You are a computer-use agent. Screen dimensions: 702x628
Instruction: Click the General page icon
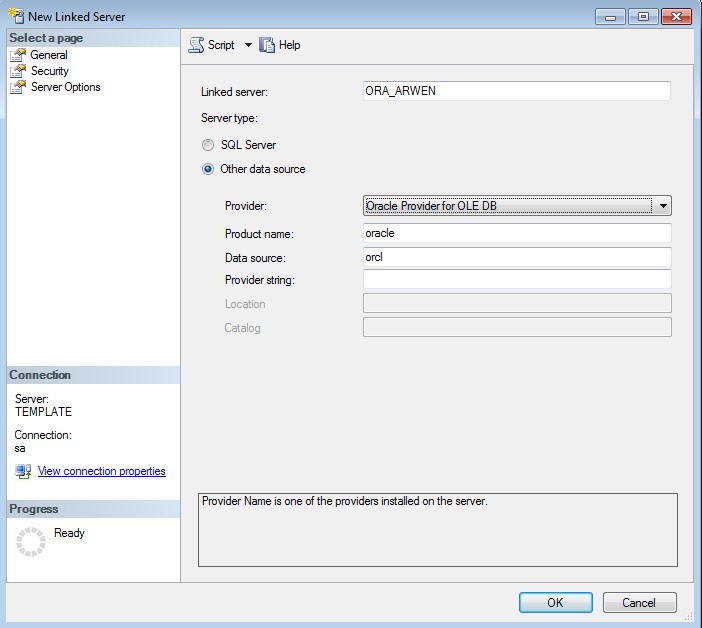18,55
